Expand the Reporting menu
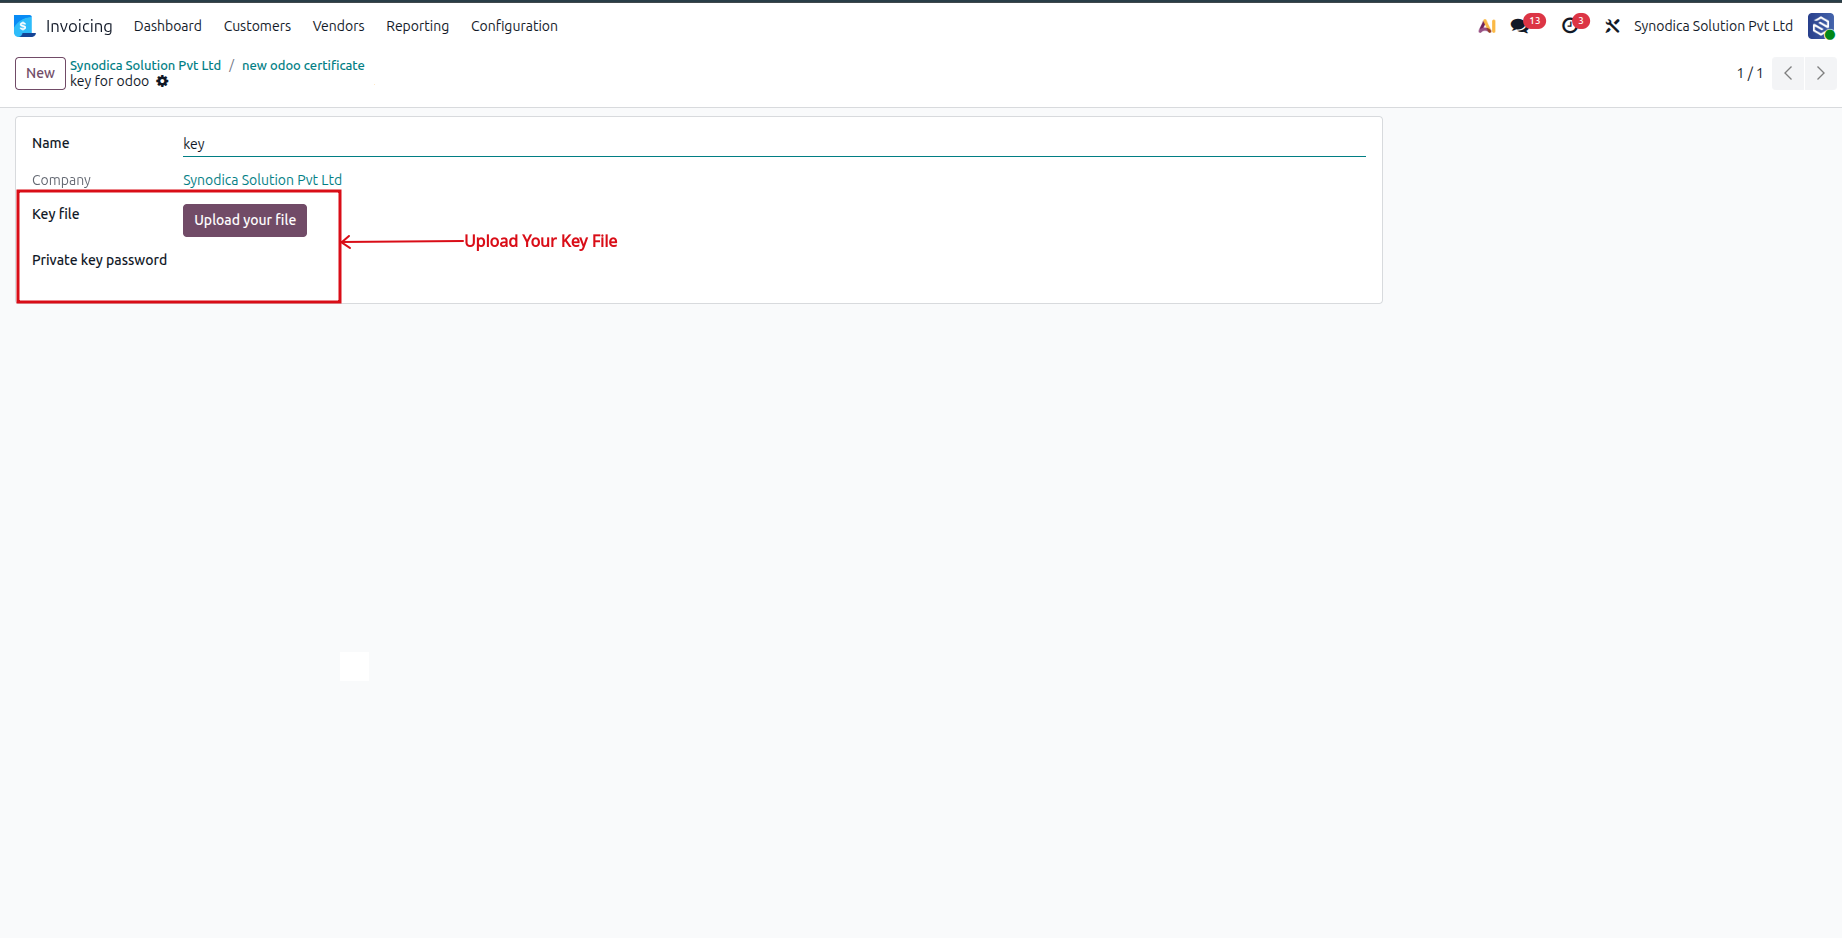The image size is (1842, 938). [x=417, y=26]
